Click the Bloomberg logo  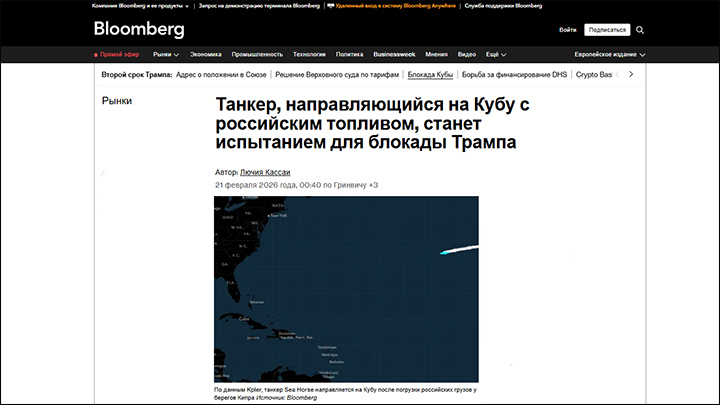pyautogui.click(x=139, y=29)
